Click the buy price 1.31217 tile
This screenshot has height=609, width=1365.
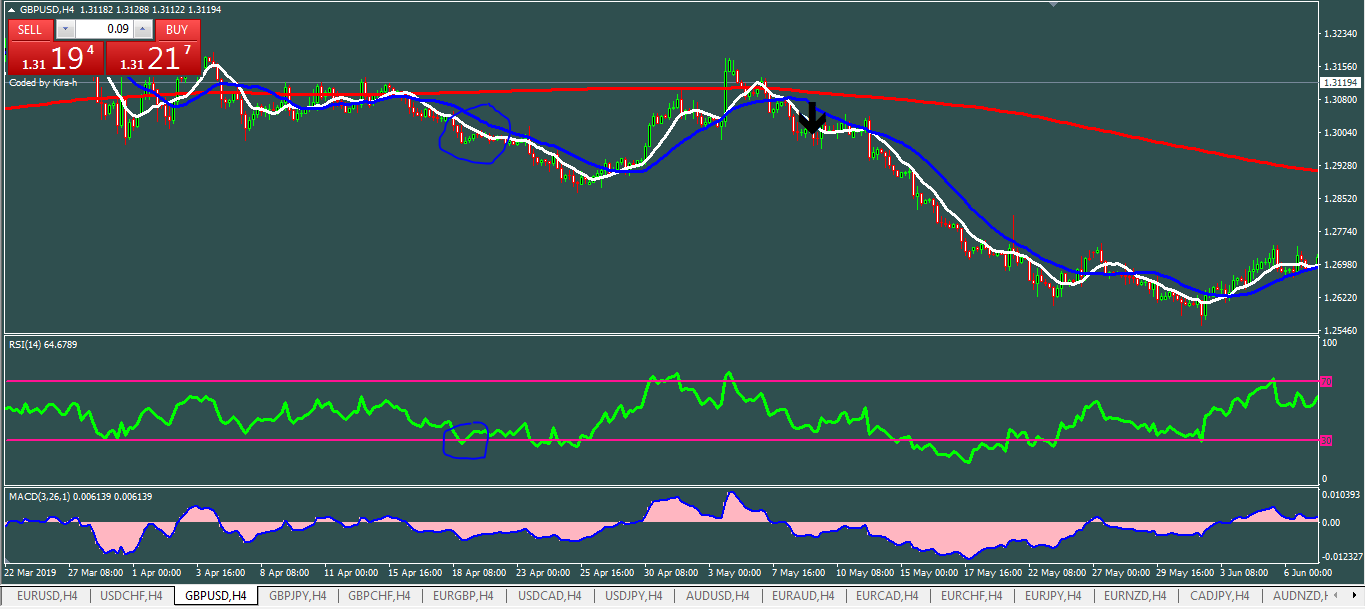(x=154, y=58)
